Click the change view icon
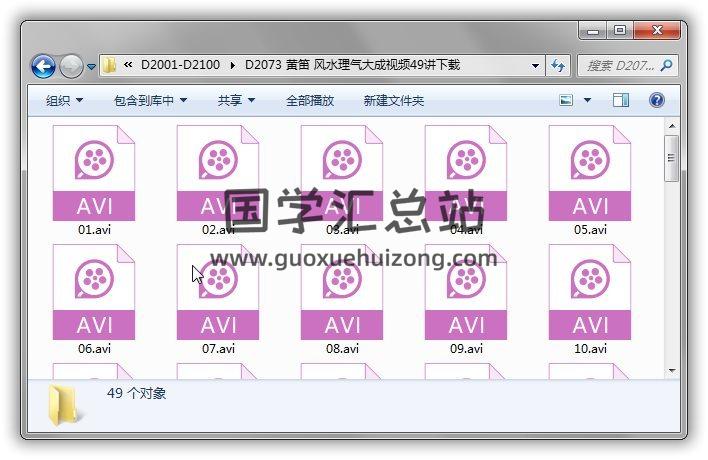This screenshot has height=460, width=708. coord(566,100)
